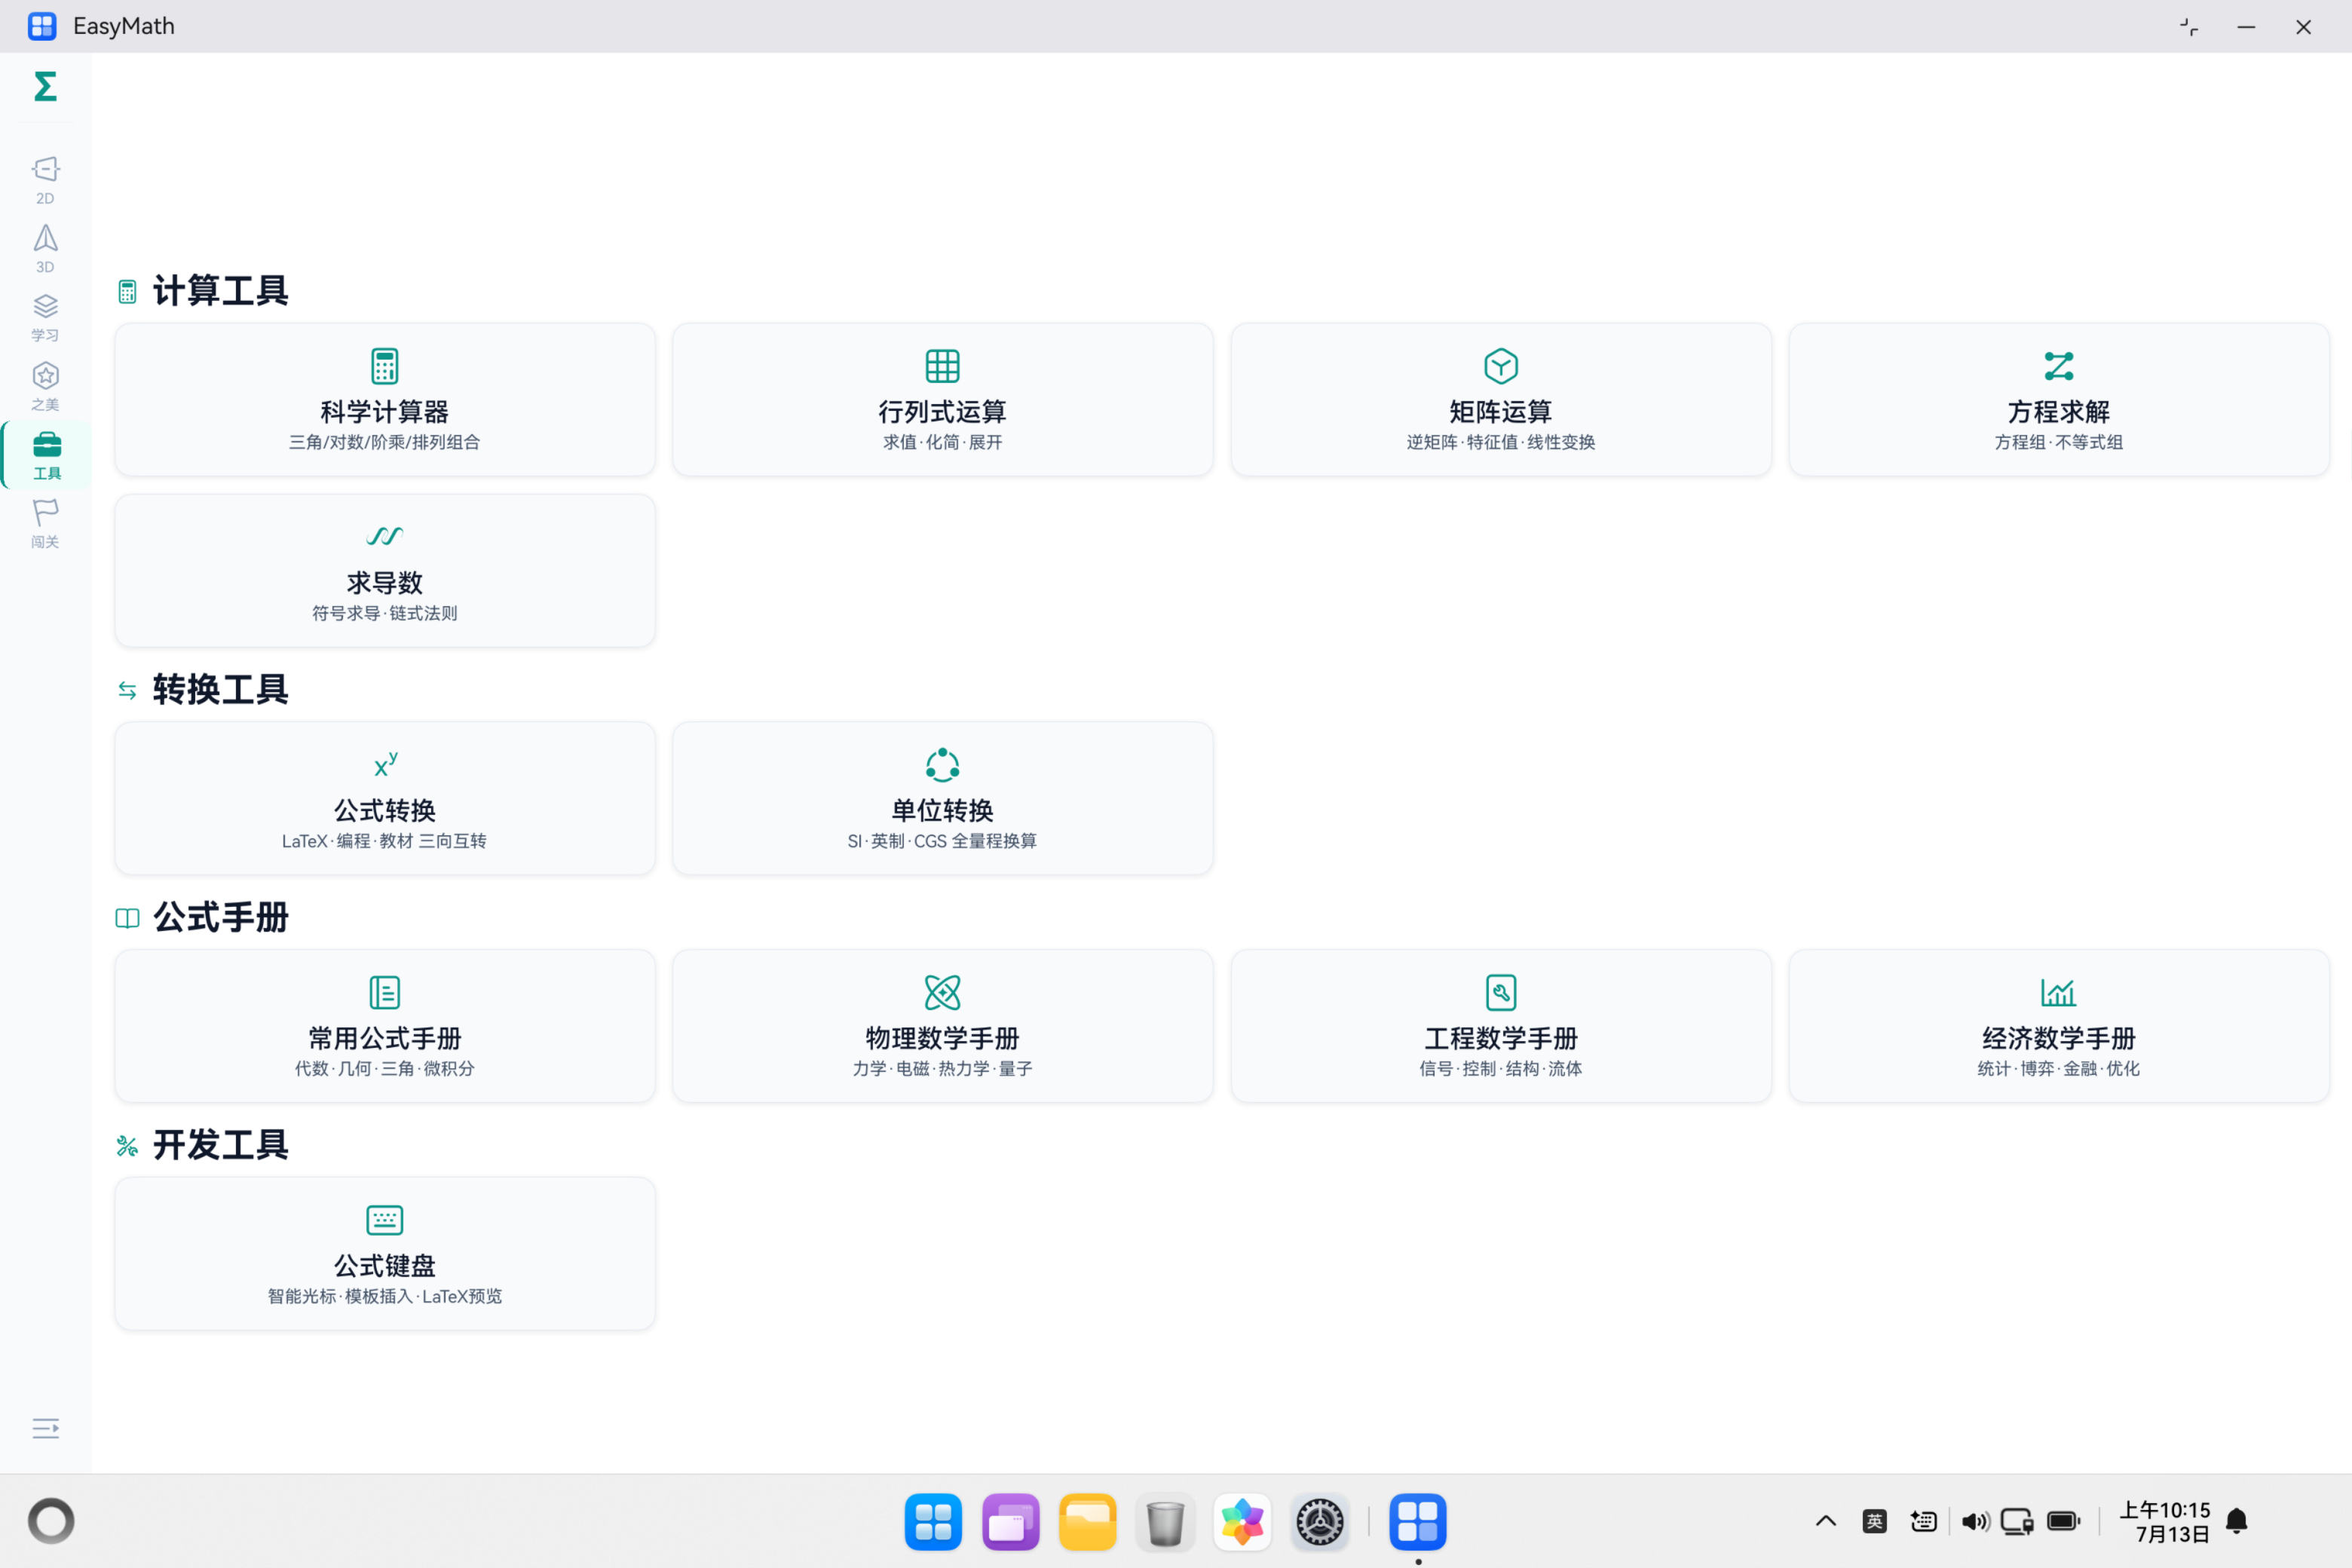Click the 求值·化简·展开 subtitle text
Screen dimensions: 2352x1568
tap(943, 442)
